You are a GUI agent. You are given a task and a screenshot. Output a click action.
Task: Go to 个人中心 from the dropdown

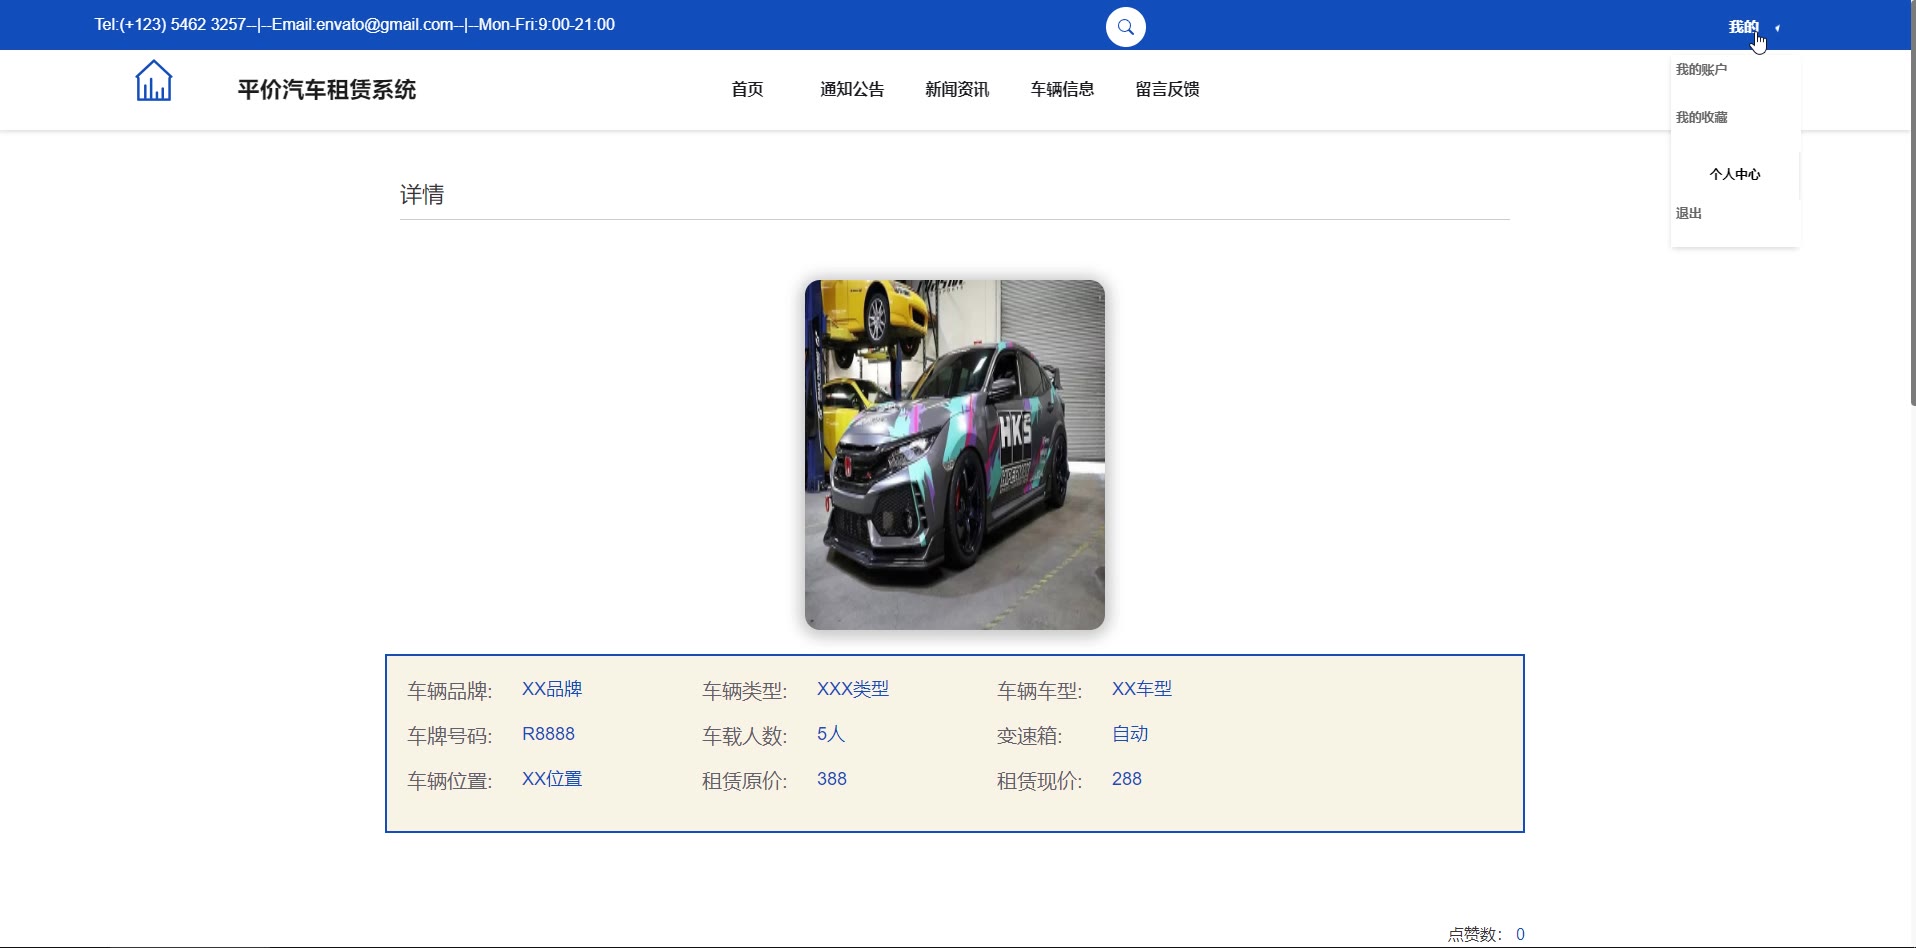point(1734,175)
